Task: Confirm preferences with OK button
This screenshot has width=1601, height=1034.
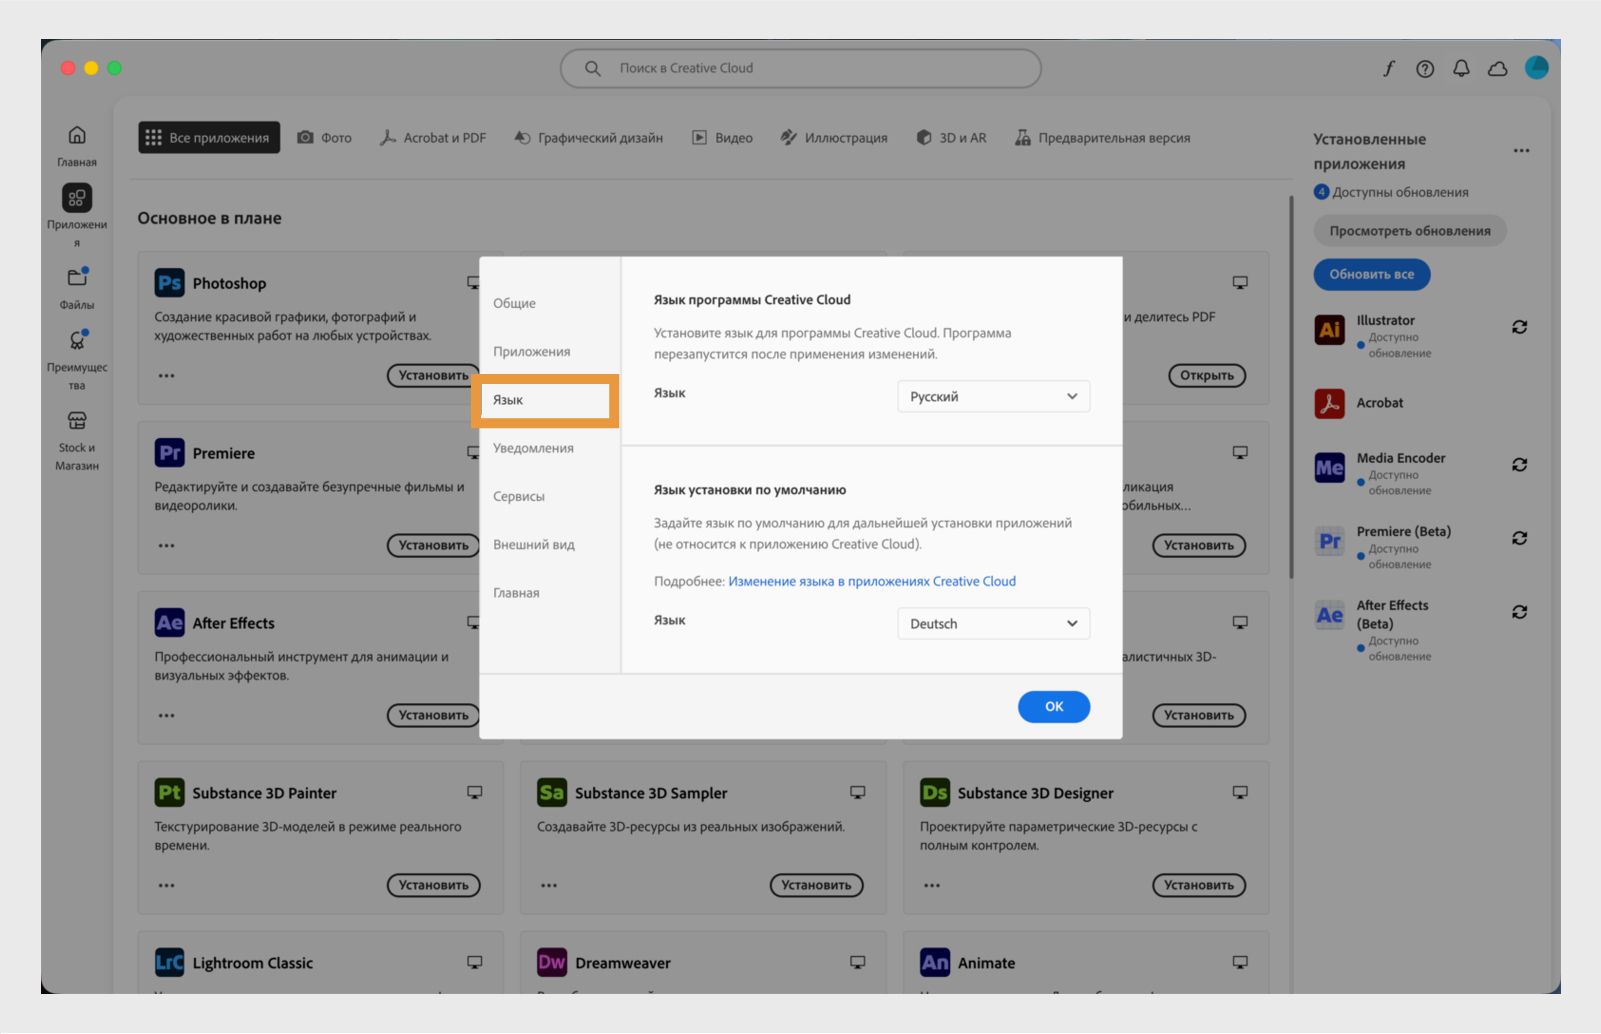Action: click(1054, 706)
